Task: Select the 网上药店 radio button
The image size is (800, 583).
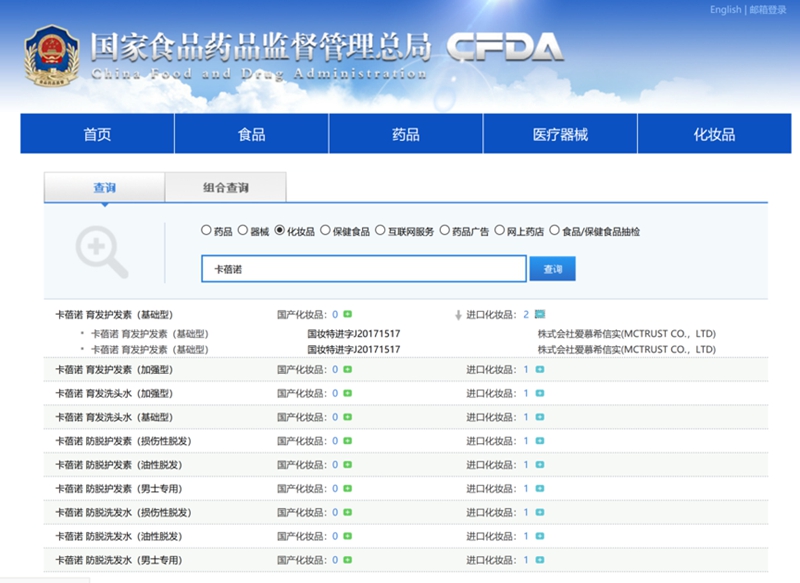Action: (x=500, y=231)
